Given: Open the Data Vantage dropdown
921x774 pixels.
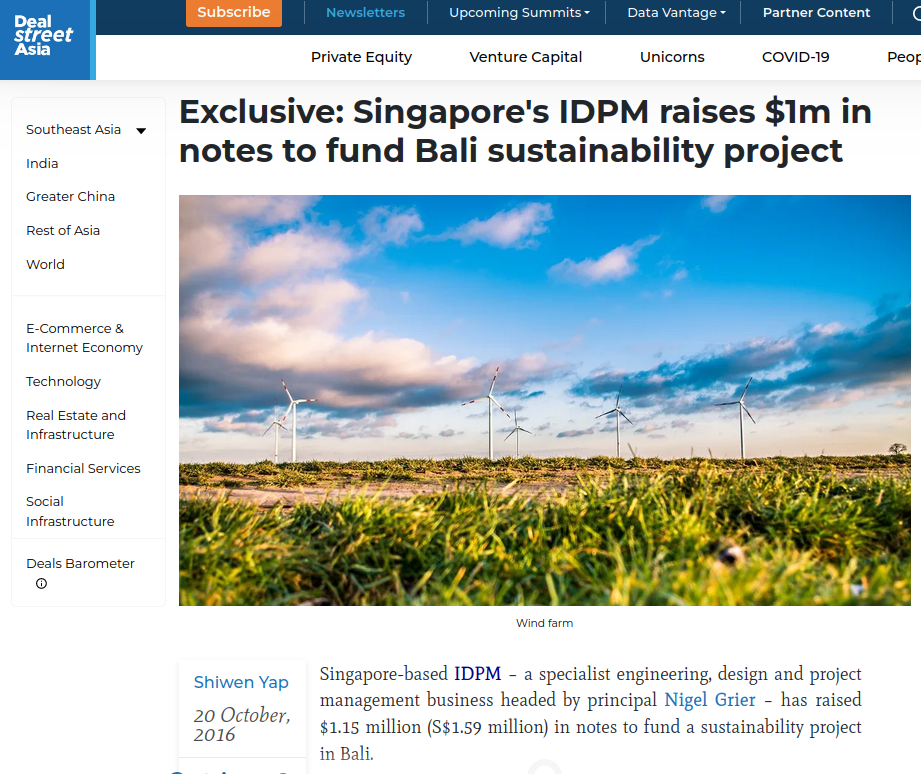Looking at the screenshot, I should pyautogui.click(x=676, y=13).
